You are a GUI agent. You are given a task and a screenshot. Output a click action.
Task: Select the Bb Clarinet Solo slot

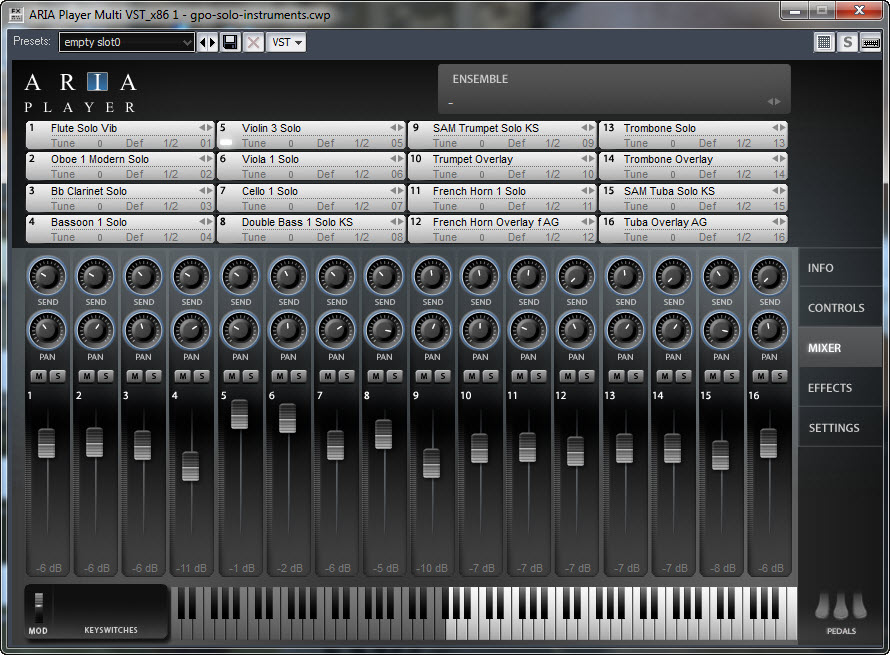[120, 198]
